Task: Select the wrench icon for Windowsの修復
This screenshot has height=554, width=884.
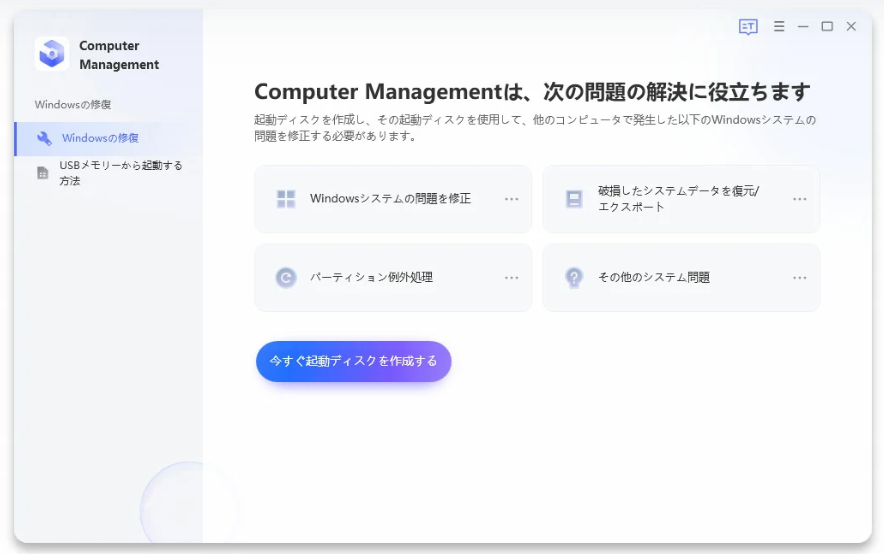Action: (44, 138)
